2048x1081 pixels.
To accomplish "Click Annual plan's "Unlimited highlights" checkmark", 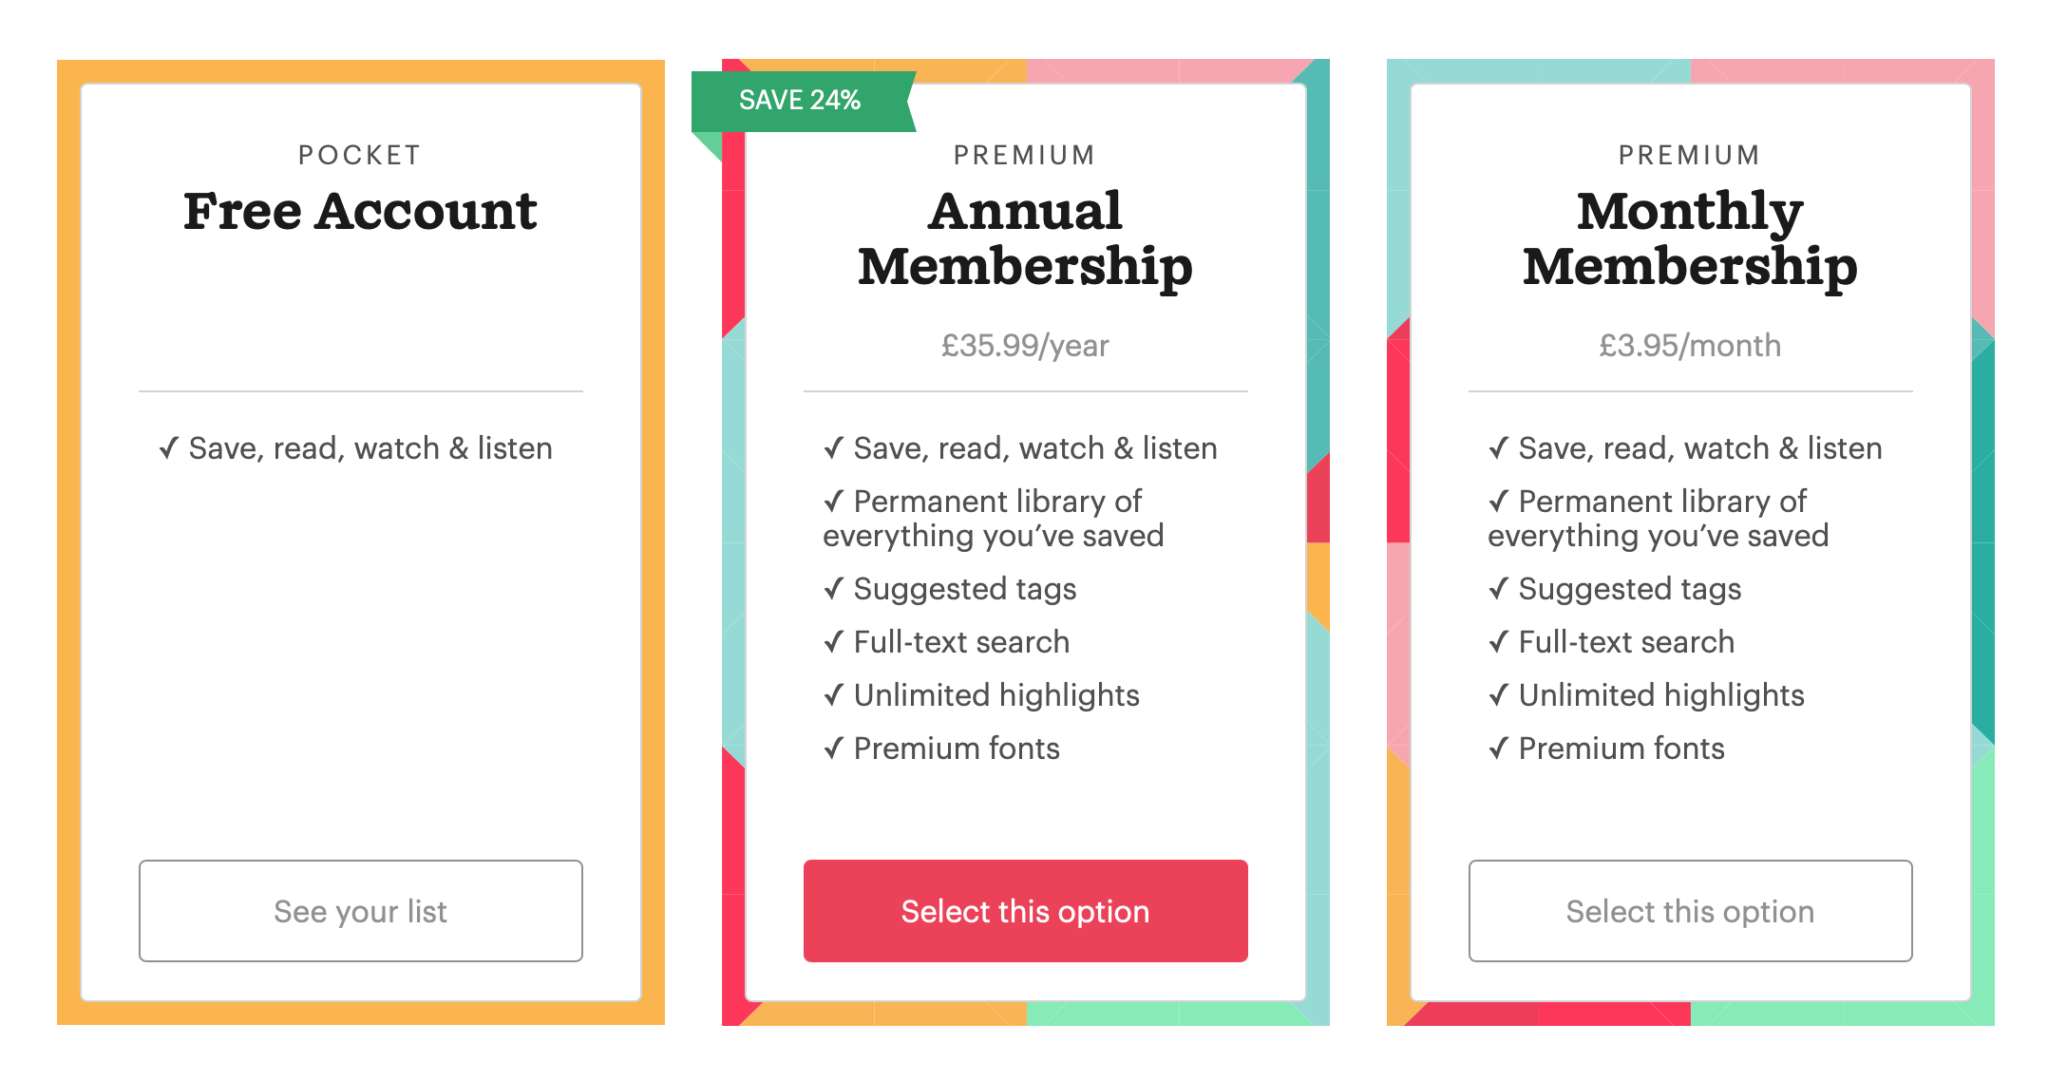I will (x=834, y=695).
